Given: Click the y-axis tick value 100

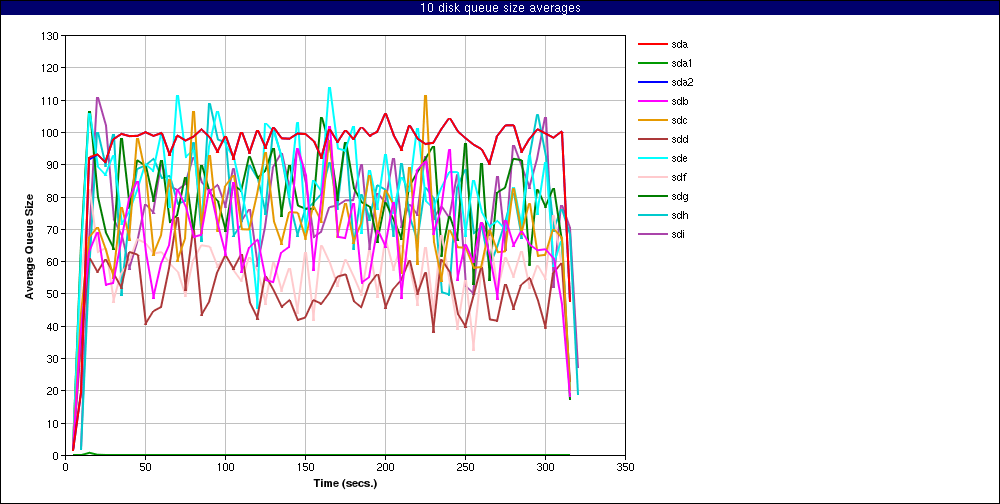Looking at the screenshot, I should tap(51, 133).
